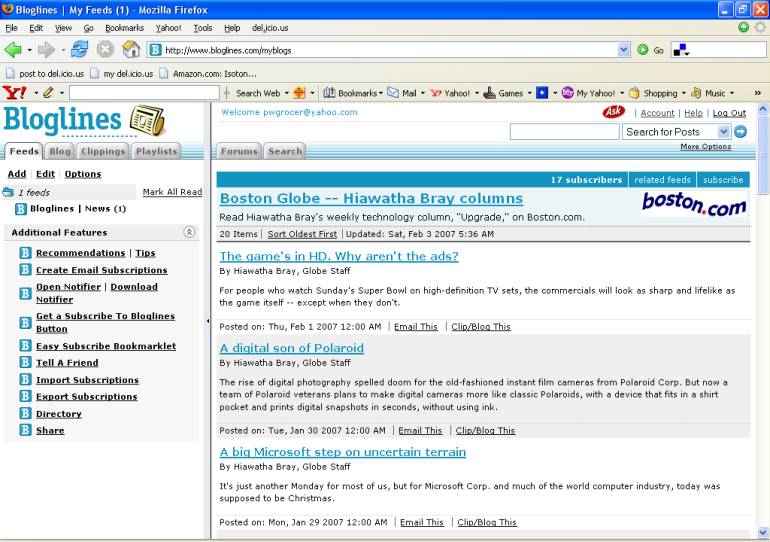The height and width of the screenshot is (542, 770).
Task: Click the boston.com logo image
Action: tap(694, 203)
